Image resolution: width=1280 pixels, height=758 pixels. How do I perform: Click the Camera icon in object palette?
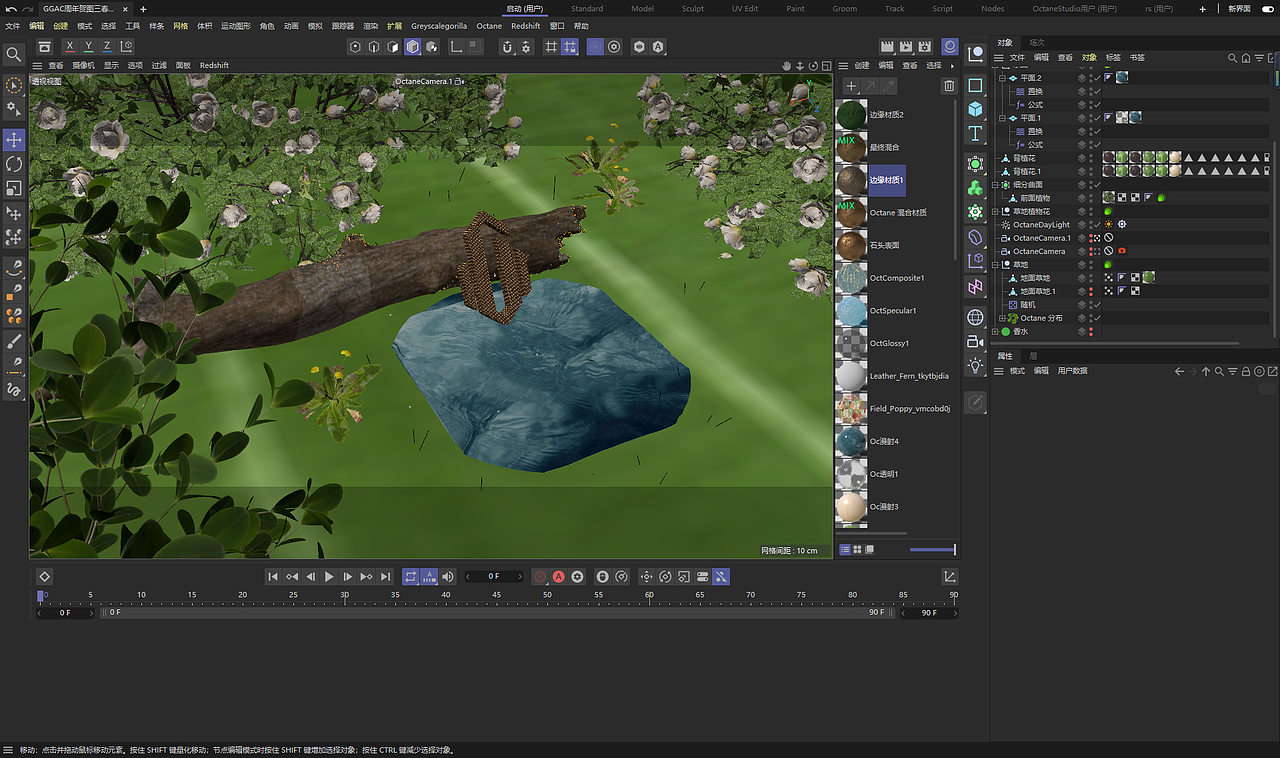(x=975, y=342)
